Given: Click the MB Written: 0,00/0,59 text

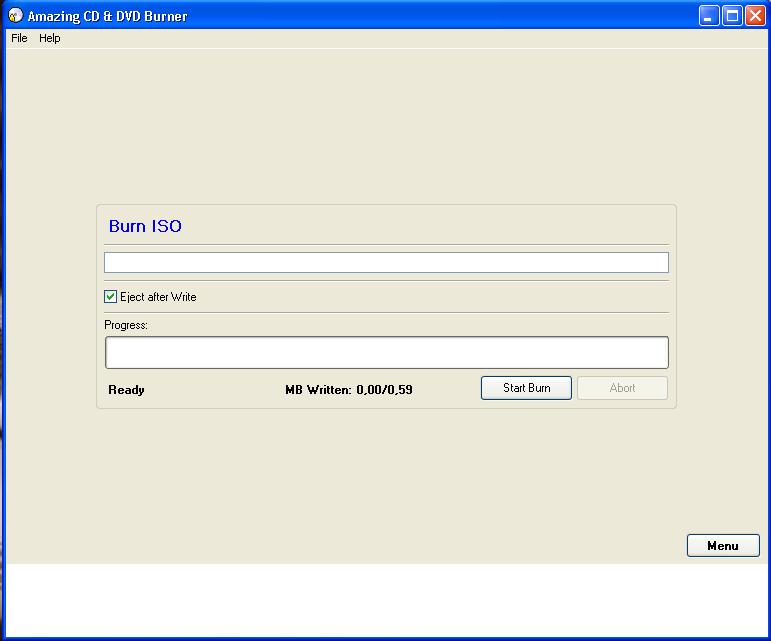Looking at the screenshot, I should (x=349, y=390).
